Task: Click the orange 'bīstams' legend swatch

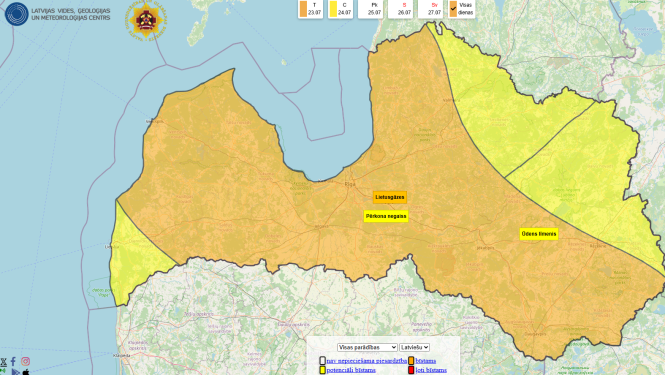Action: (x=411, y=361)
